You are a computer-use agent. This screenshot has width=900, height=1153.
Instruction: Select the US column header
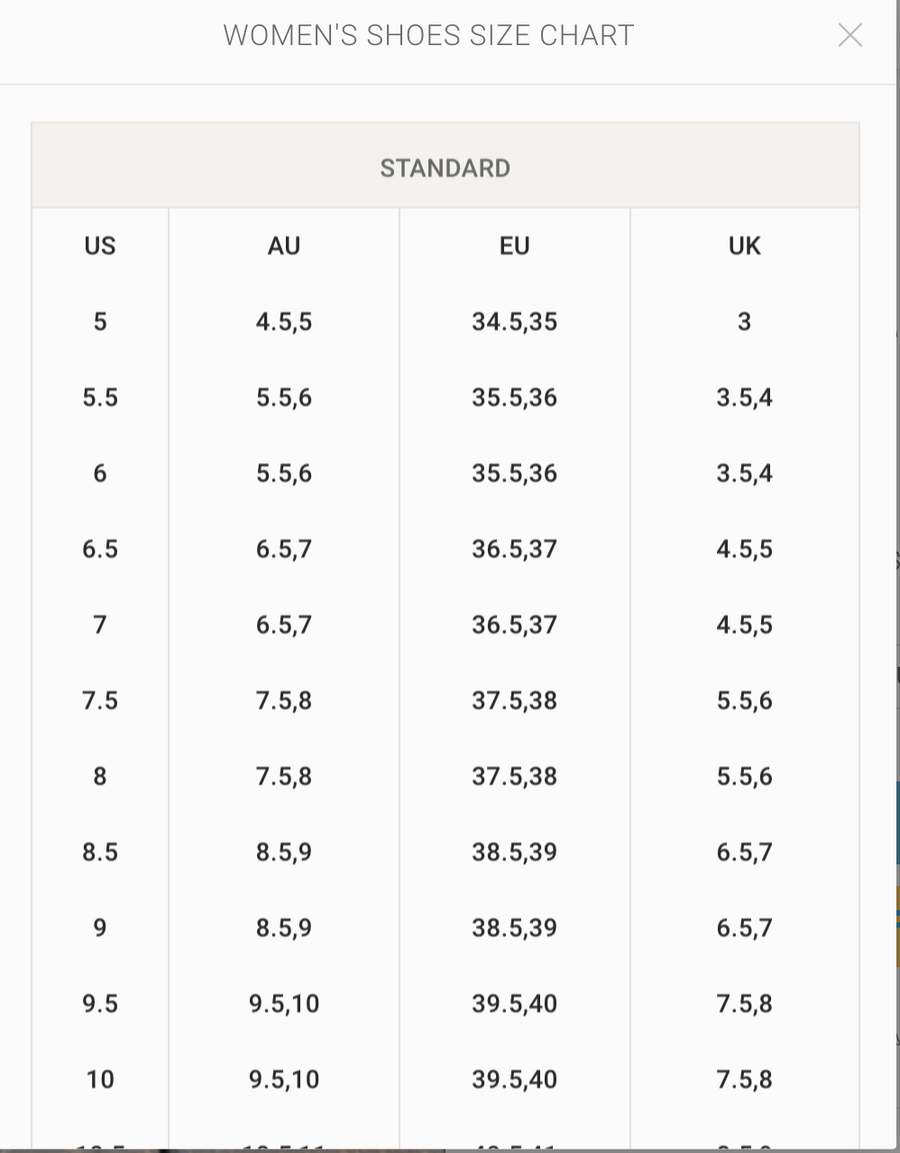[100, 246]
